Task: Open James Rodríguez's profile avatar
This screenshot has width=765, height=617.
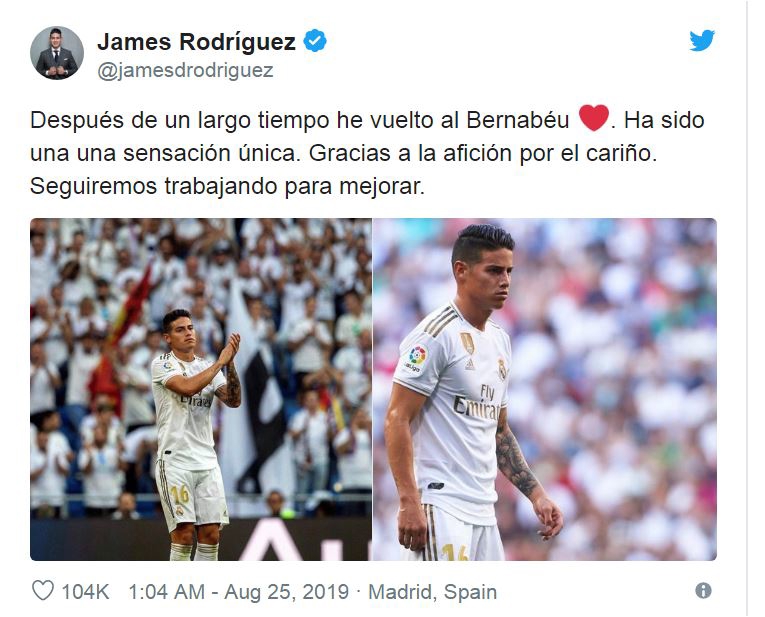Action: (57, 53)
